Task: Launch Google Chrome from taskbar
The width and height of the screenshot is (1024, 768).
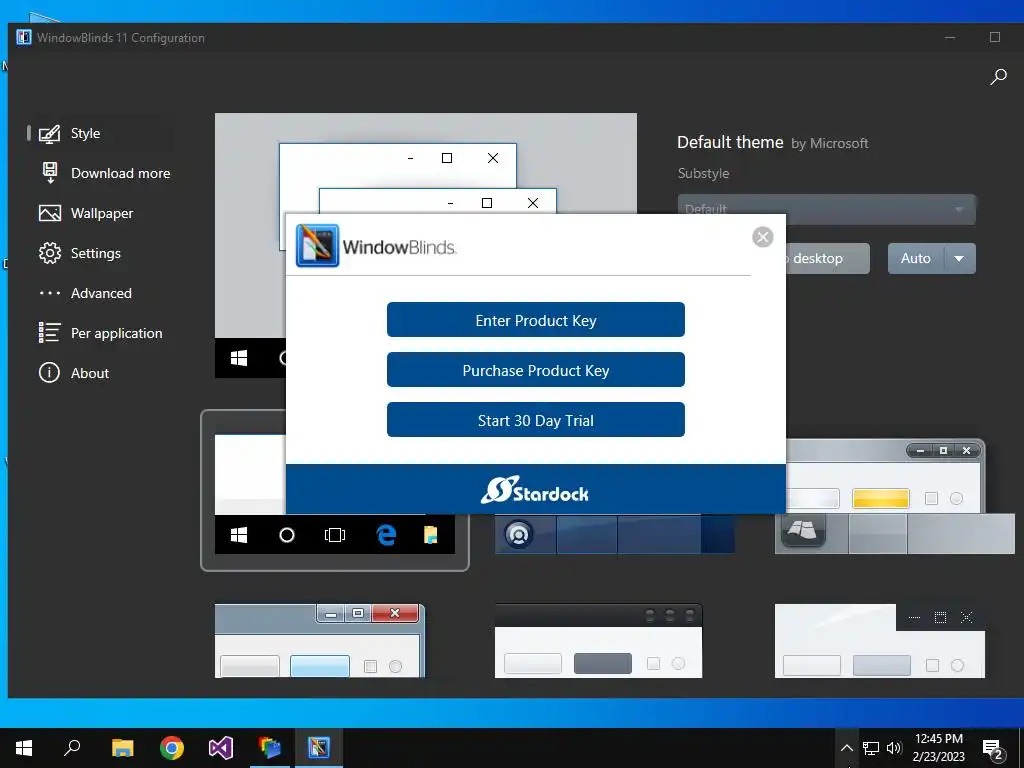Action: (172, 748)
